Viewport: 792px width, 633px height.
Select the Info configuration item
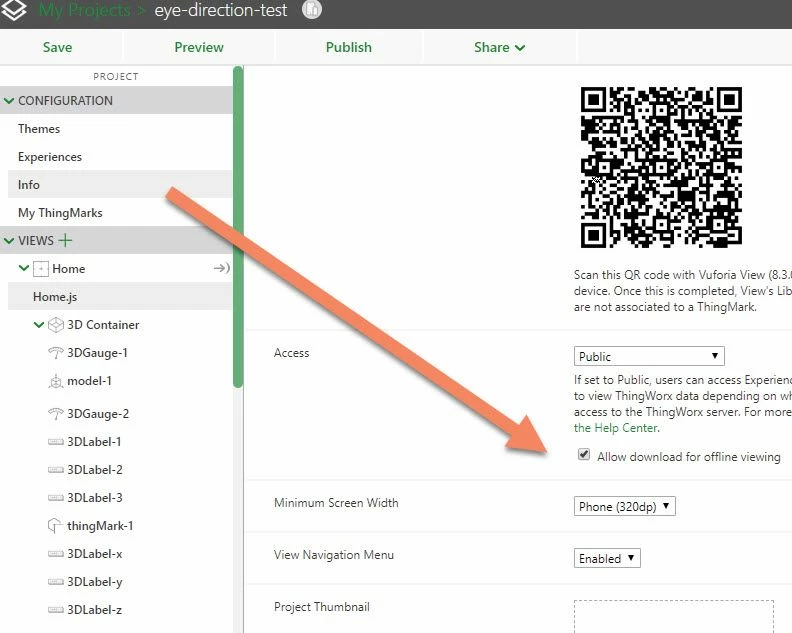click(120, 184)
